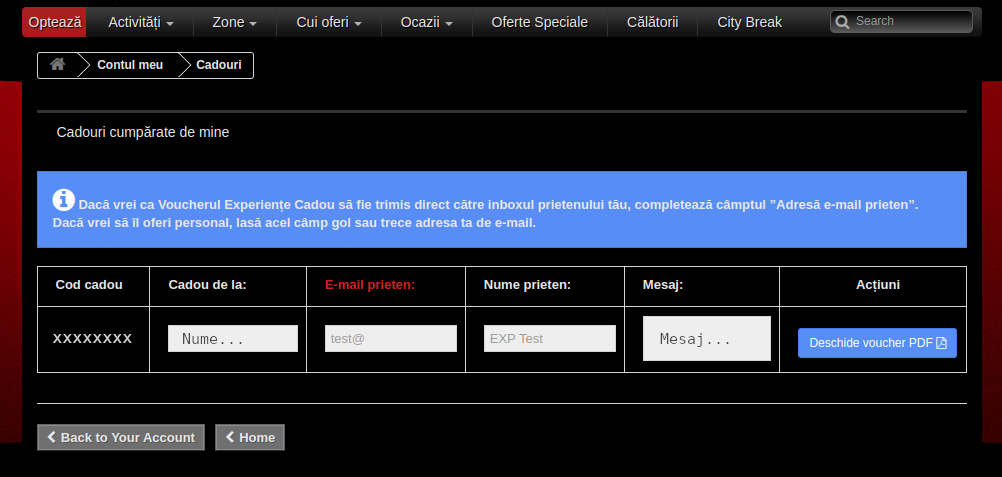Click the friend e-mail field test@

click(x=391, y=339)
